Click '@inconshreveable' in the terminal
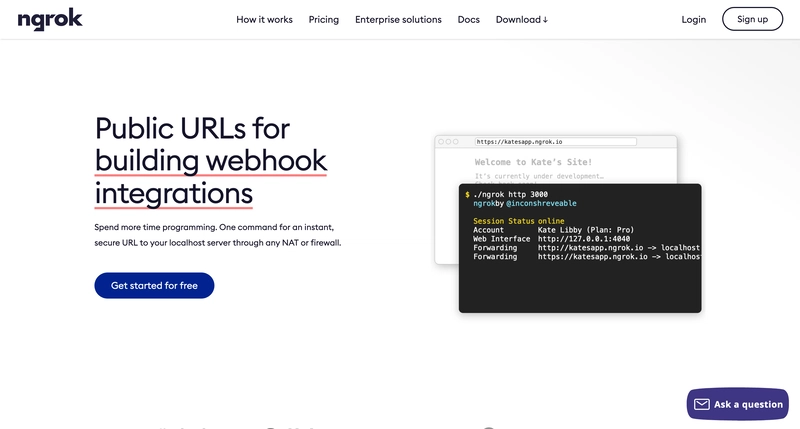The height and width of the screenshot is (429, 800). click(x=541, y=203)
